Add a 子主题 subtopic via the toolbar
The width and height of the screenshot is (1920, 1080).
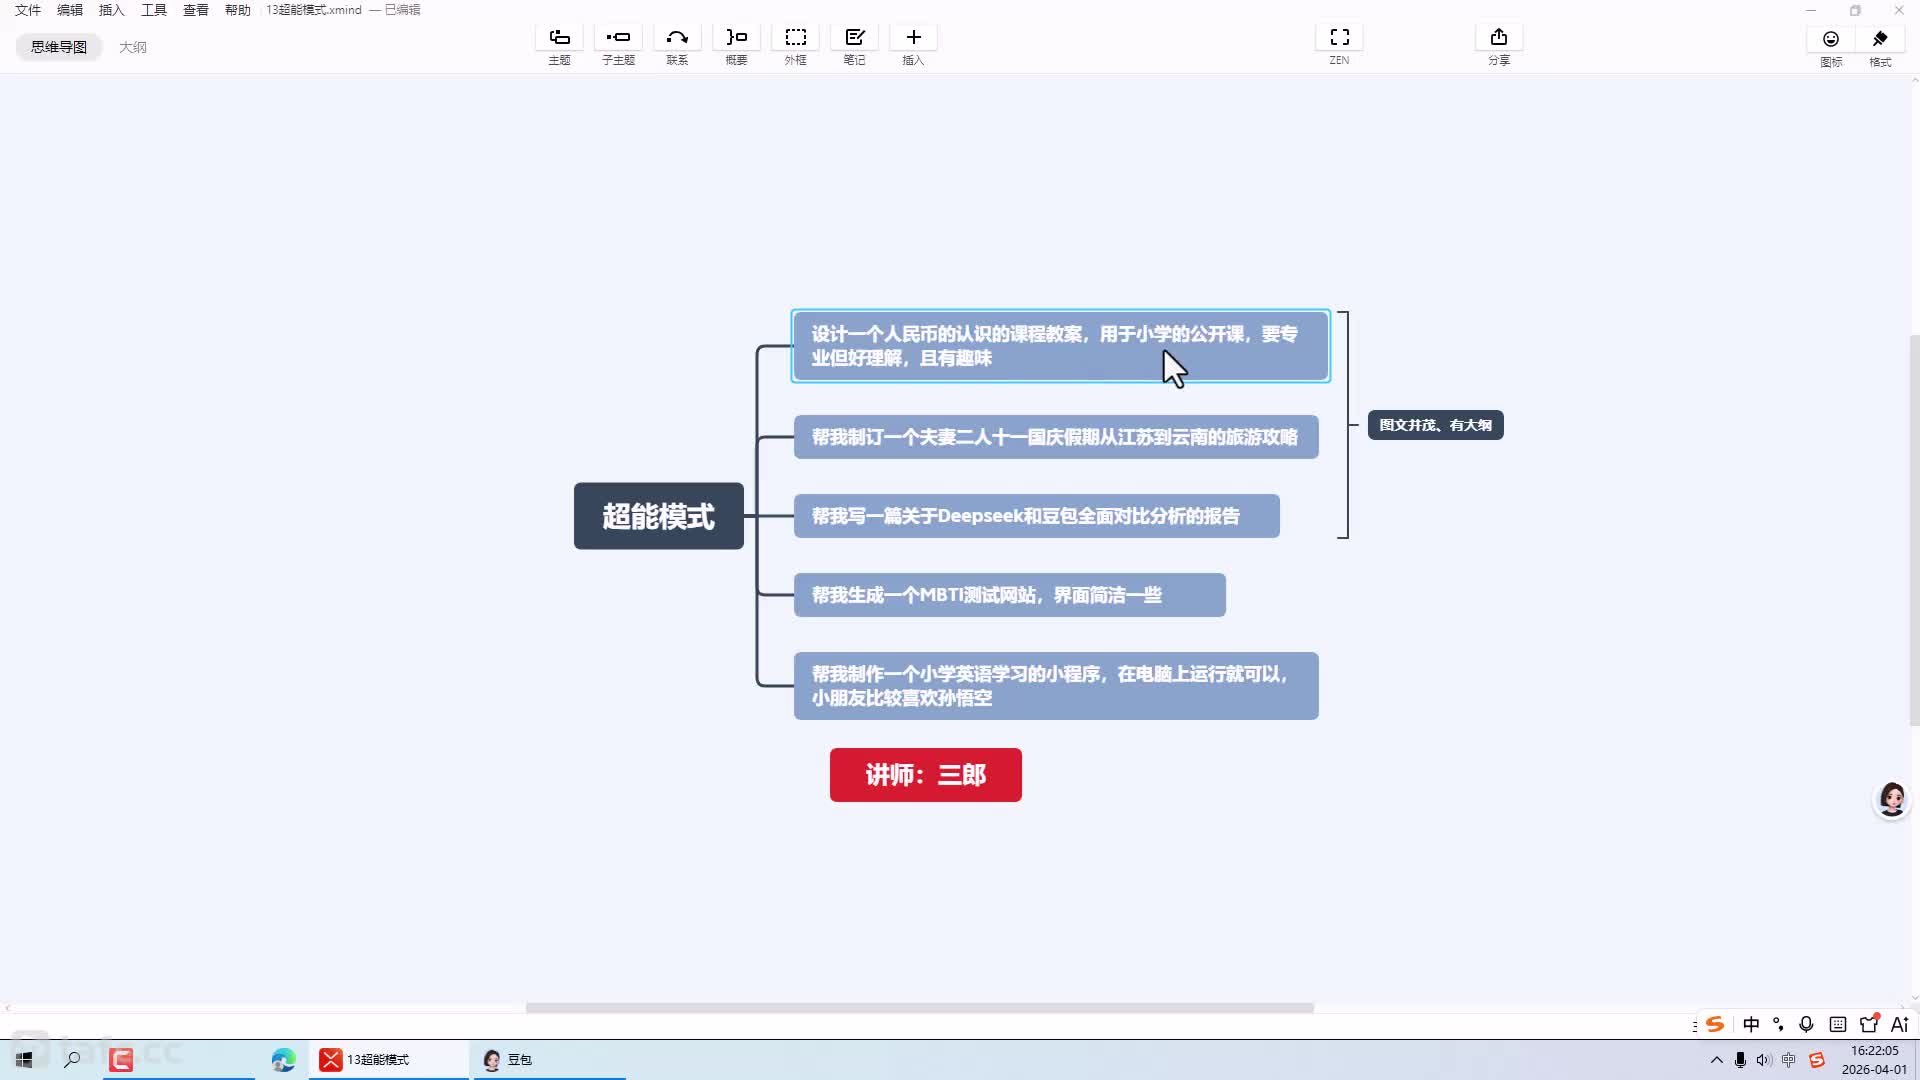[x=618, y=38]
